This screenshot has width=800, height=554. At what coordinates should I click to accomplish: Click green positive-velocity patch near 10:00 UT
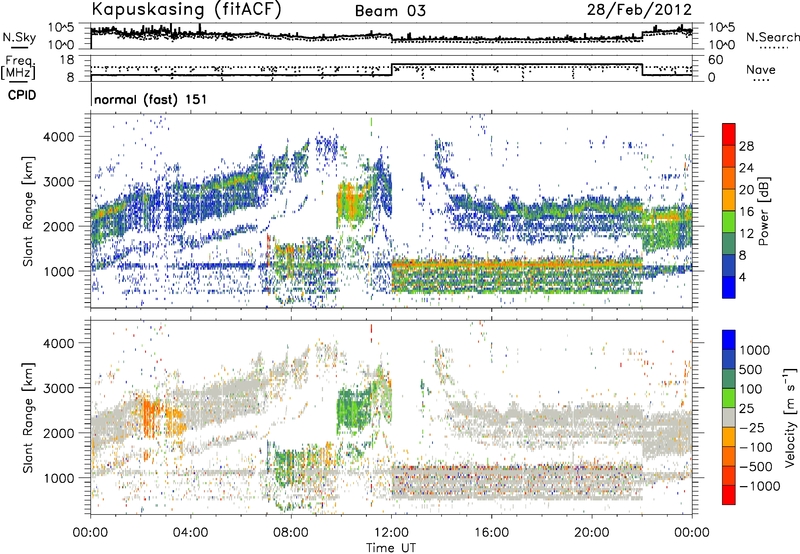tap(354, 409)
